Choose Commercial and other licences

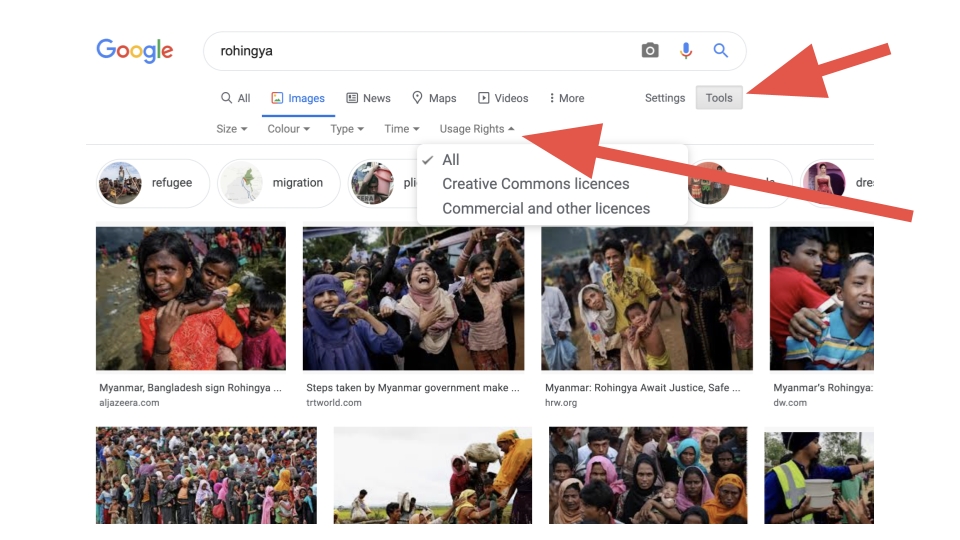(545, 208)
